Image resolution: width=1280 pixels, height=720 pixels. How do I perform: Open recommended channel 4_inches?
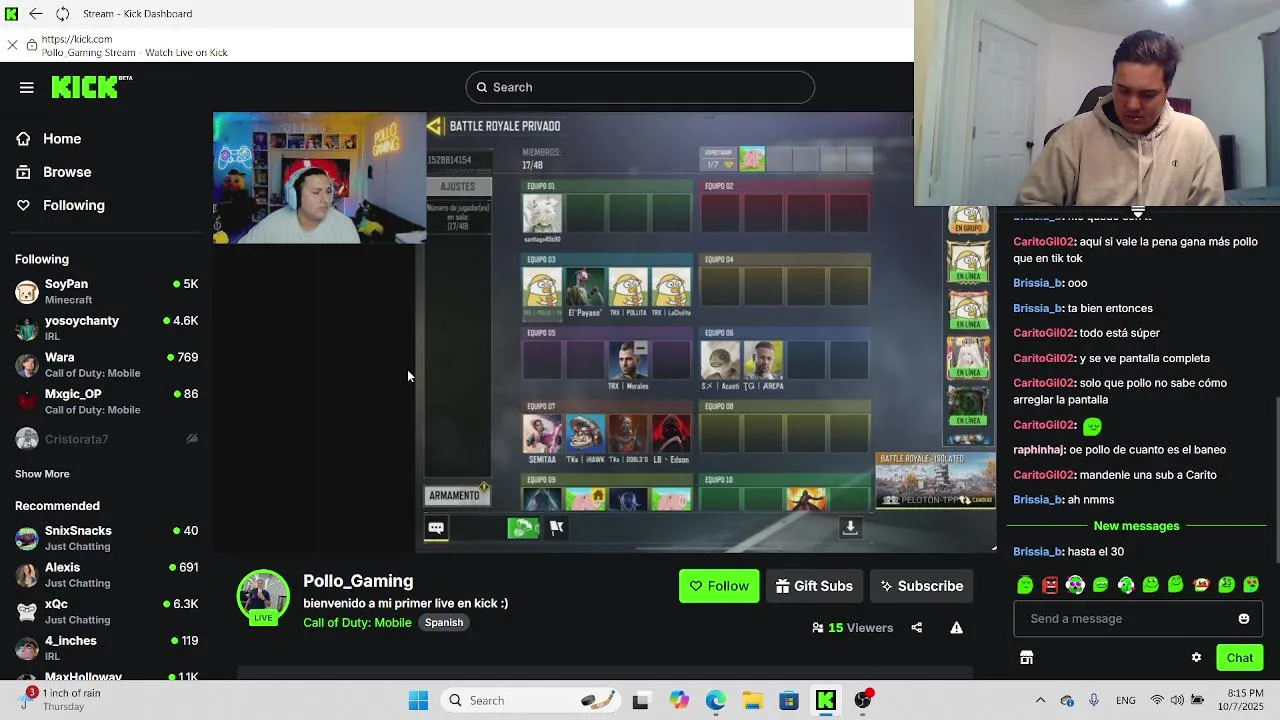tap(107, 648)
